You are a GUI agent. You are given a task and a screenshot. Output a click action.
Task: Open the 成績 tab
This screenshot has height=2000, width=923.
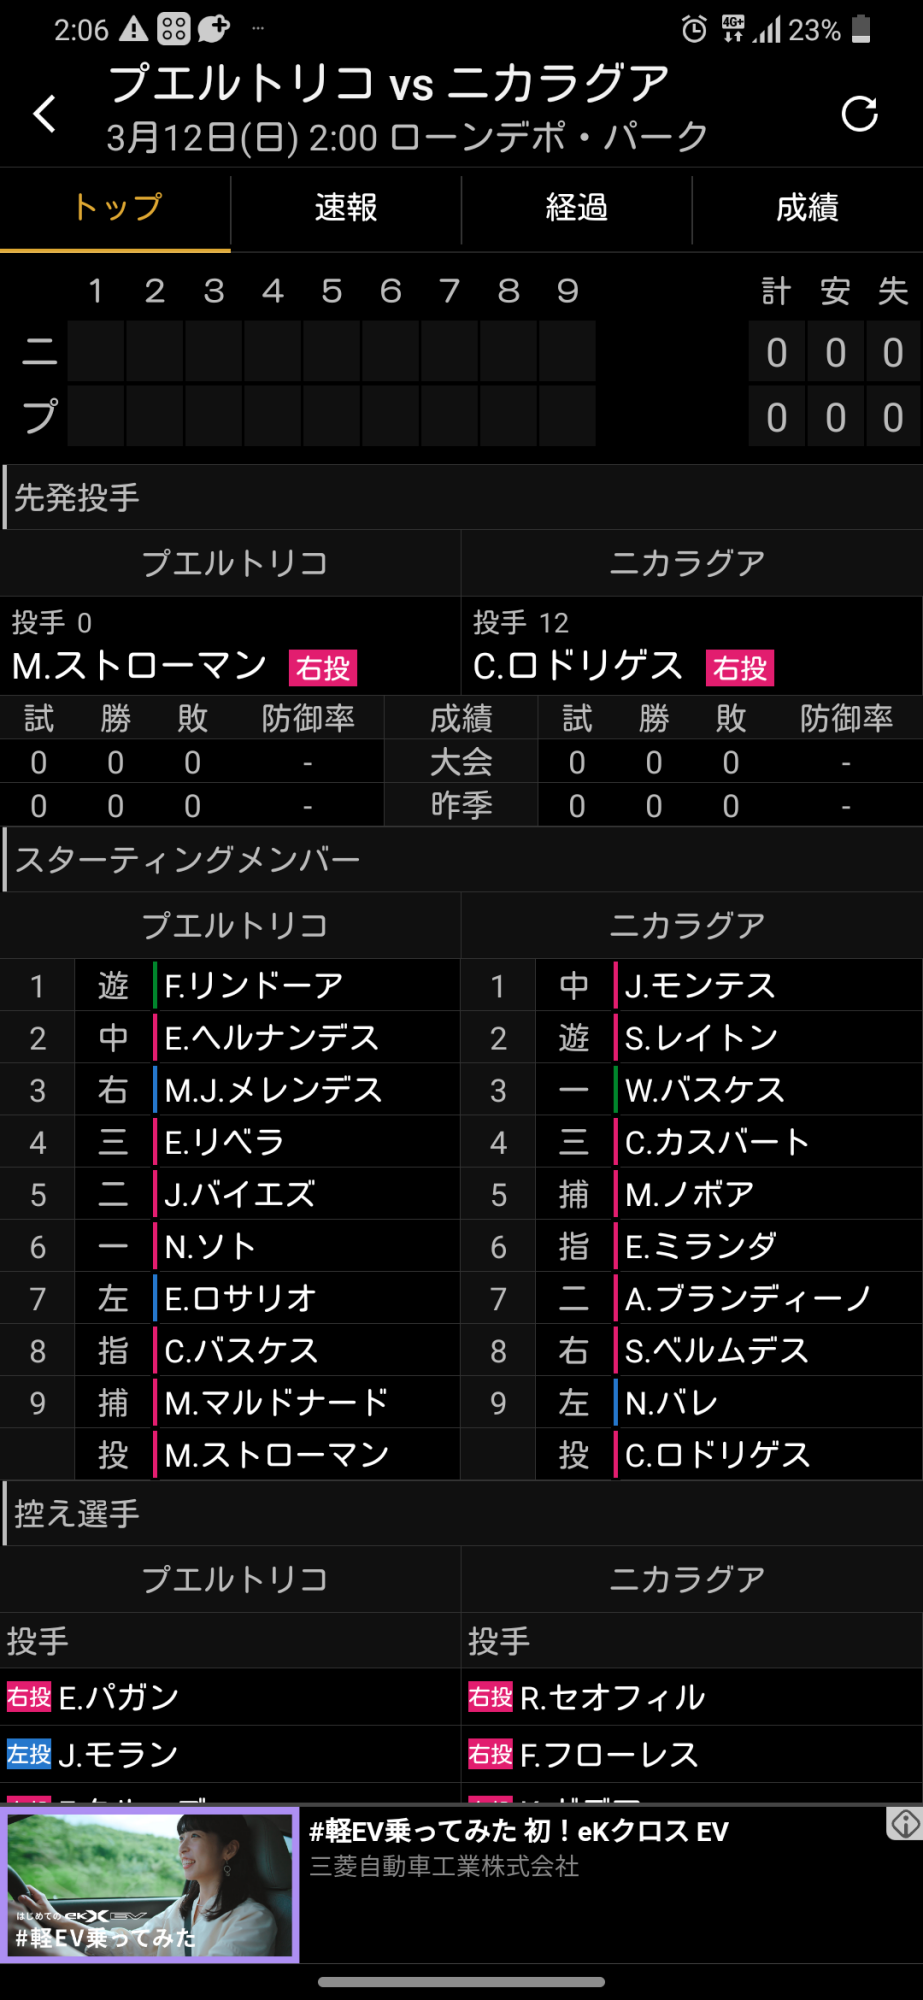pyautogui.click(x=807, y=208)
